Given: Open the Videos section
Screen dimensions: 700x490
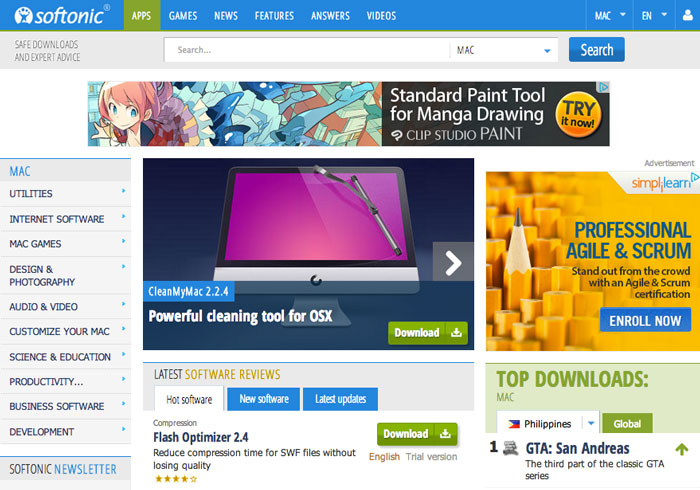Looking at the screenshot, I should [x=381, y=16].
